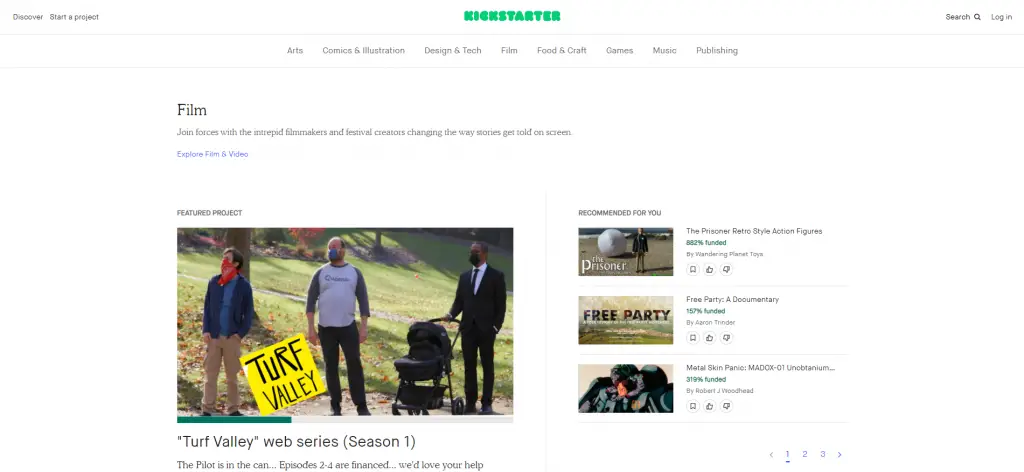Like the Free Party documentary project
The width and height of the screenshot is (1024, 472).
710,338
